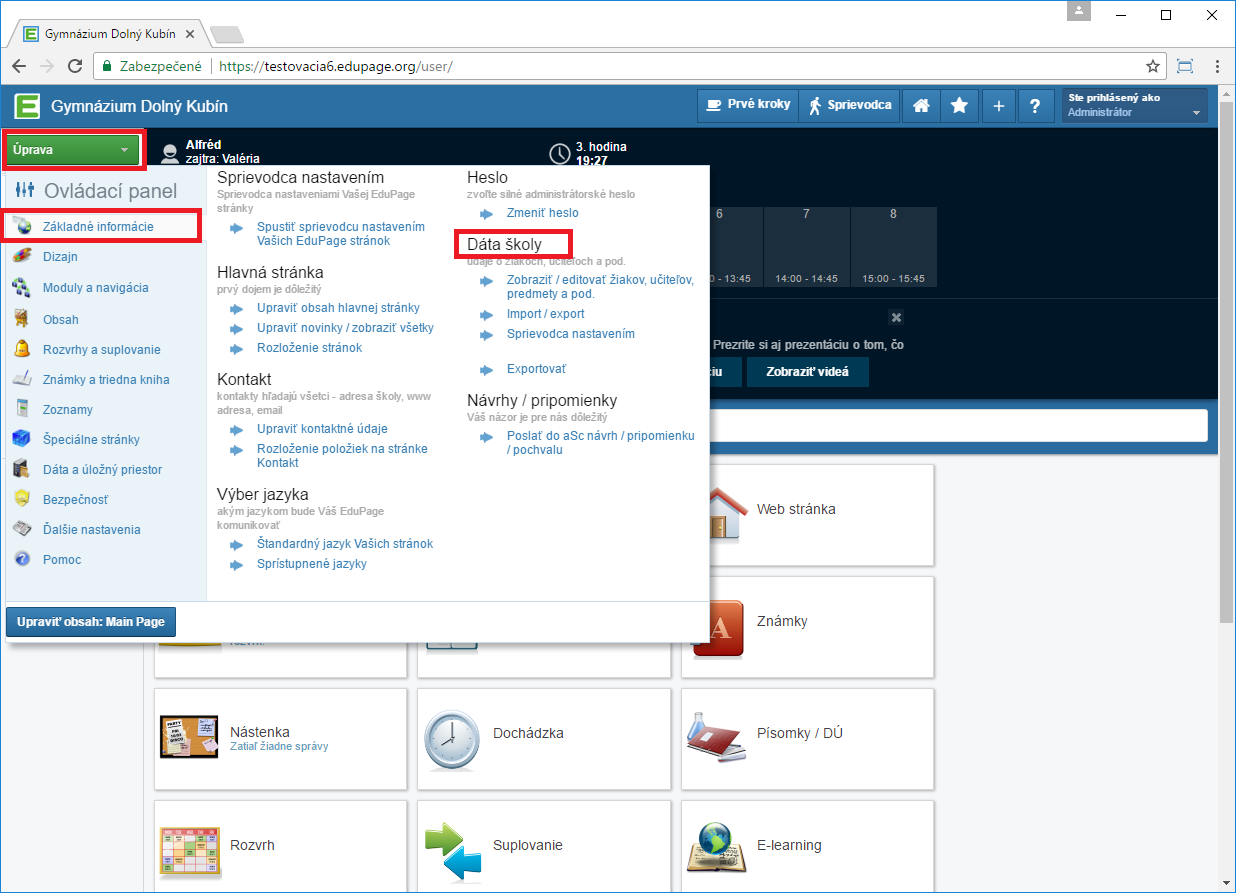Open Zmeniť heslo link
Screen dimensions: 1236x893
coord(542,213)
